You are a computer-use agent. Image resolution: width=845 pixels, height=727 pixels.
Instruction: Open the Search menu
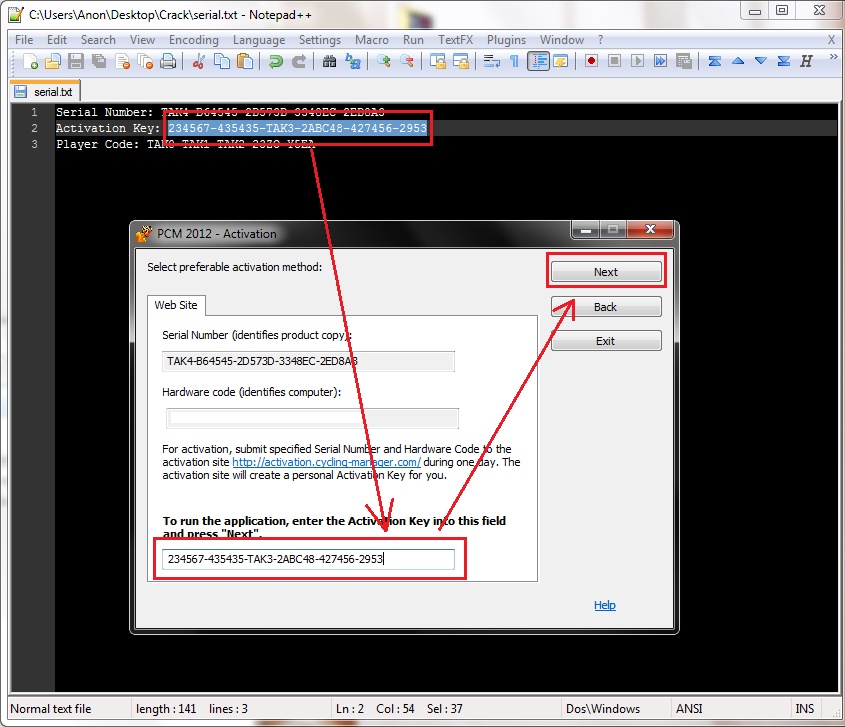click(x=98, y=40)
